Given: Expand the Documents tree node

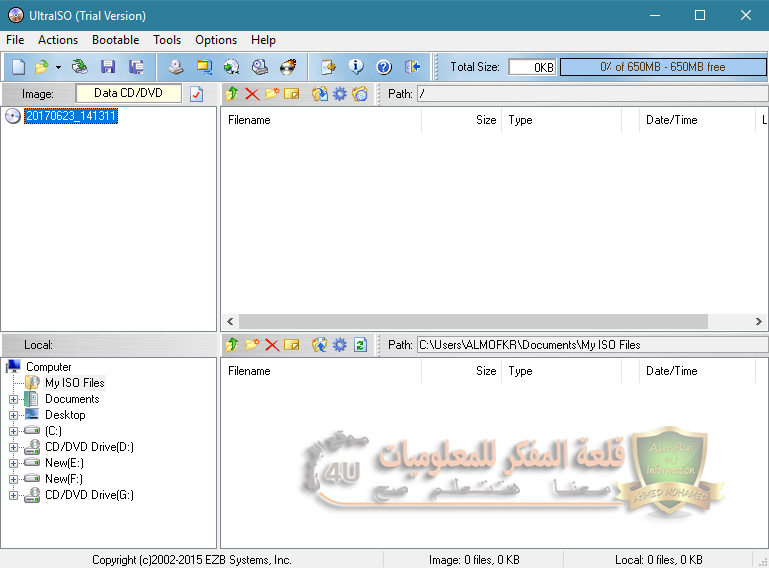Looking at the screenshot, I should click(13, 399).
